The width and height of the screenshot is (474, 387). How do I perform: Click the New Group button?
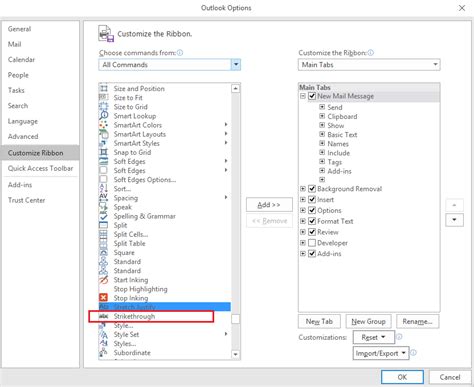pos(368,321)
